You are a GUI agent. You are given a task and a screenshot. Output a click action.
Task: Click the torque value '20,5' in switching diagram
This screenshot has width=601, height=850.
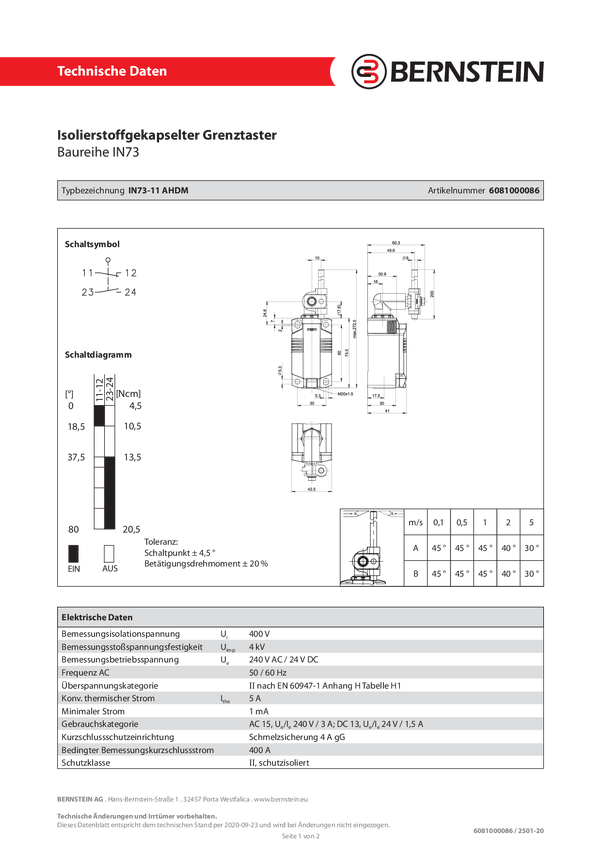(x=132, y=529)
